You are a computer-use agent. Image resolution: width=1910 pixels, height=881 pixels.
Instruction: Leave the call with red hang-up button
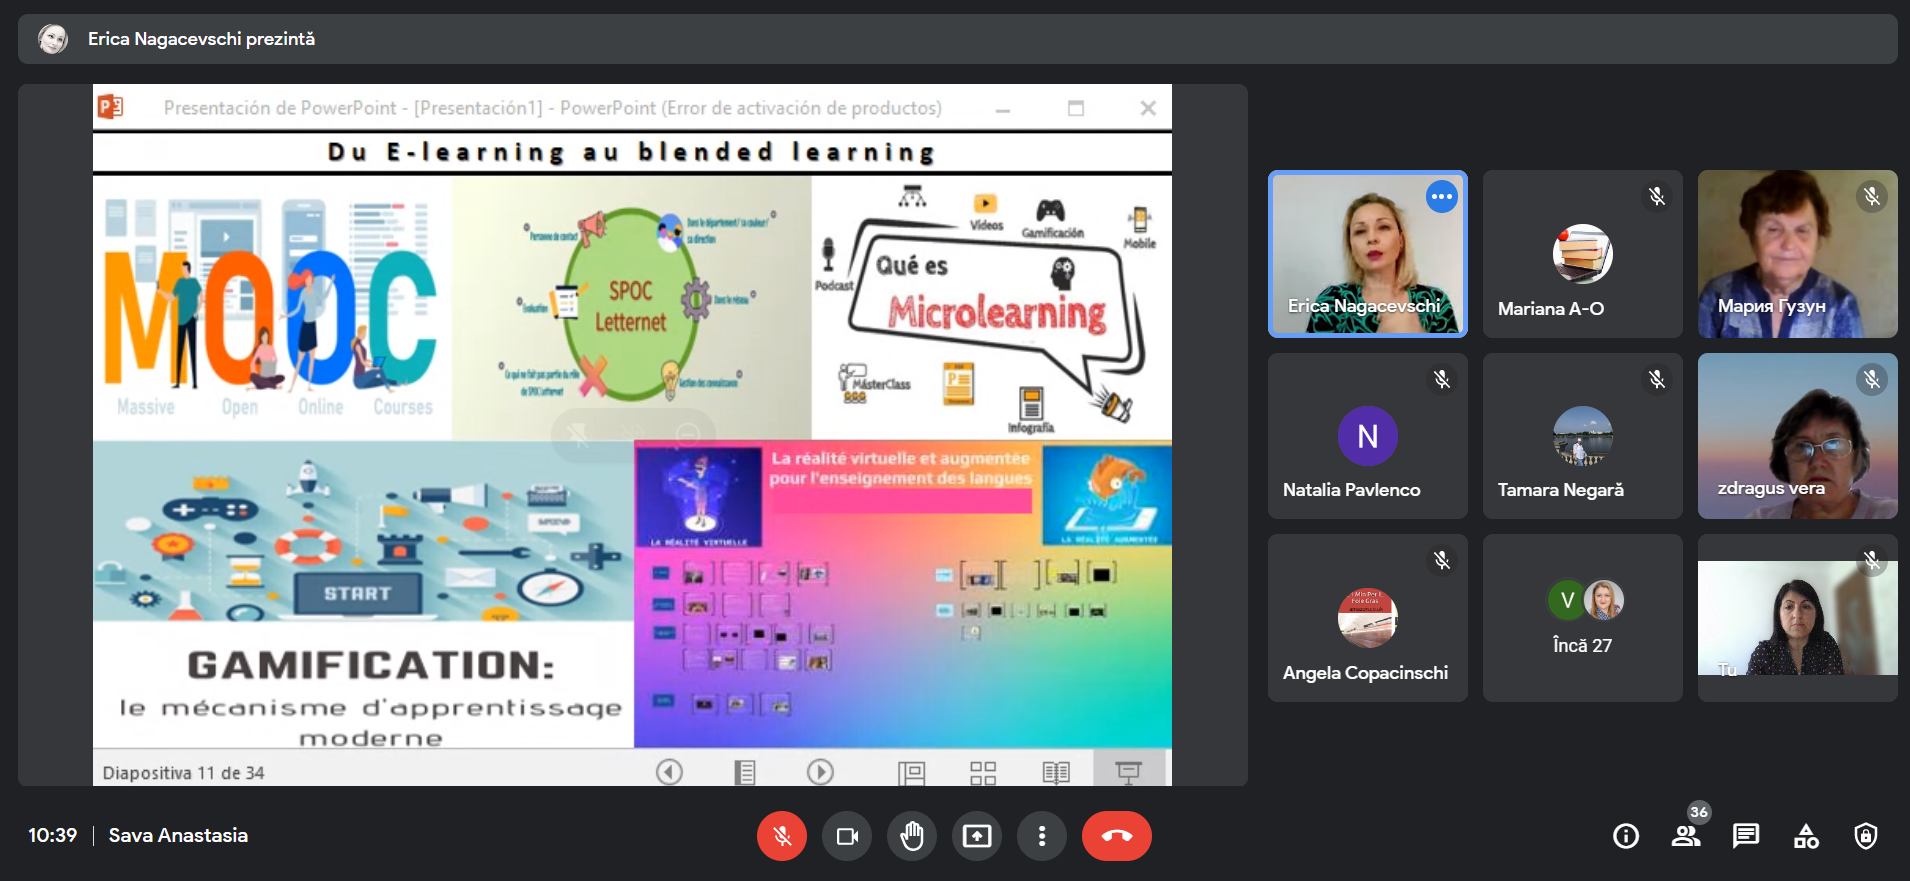[x=1116, y=836]
